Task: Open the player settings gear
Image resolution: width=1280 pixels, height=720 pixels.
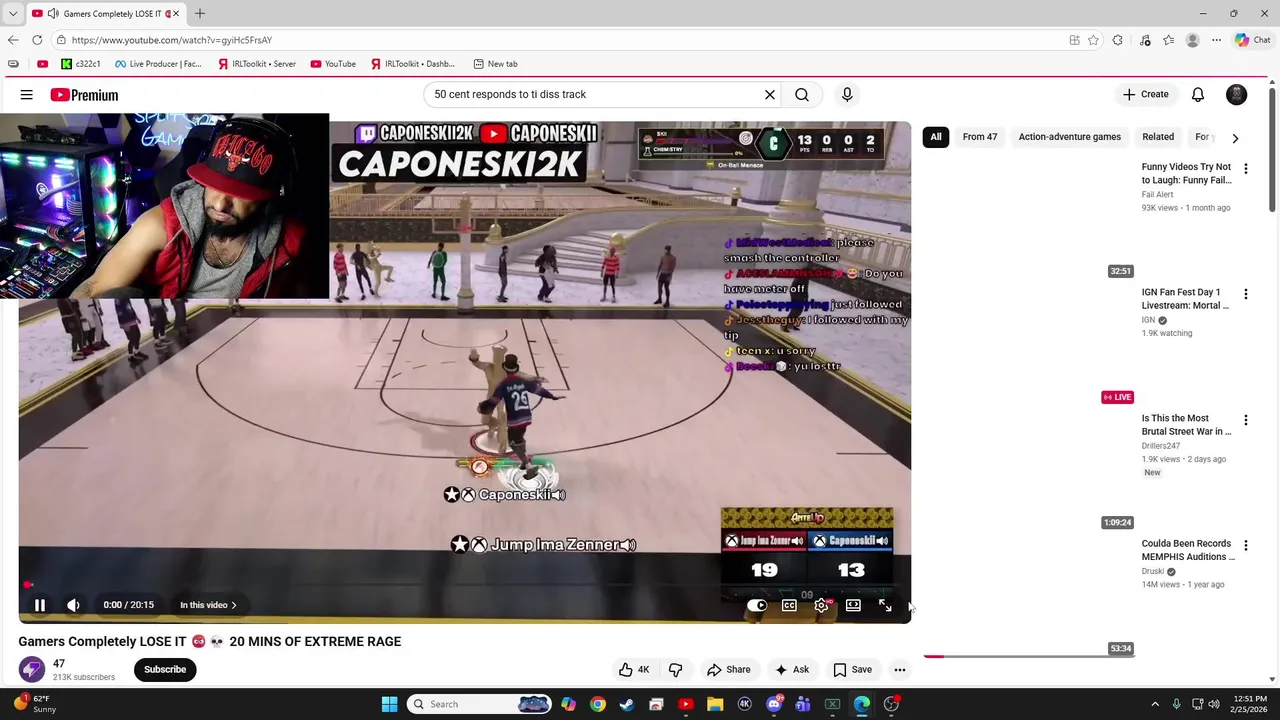Action: point(821,605)
